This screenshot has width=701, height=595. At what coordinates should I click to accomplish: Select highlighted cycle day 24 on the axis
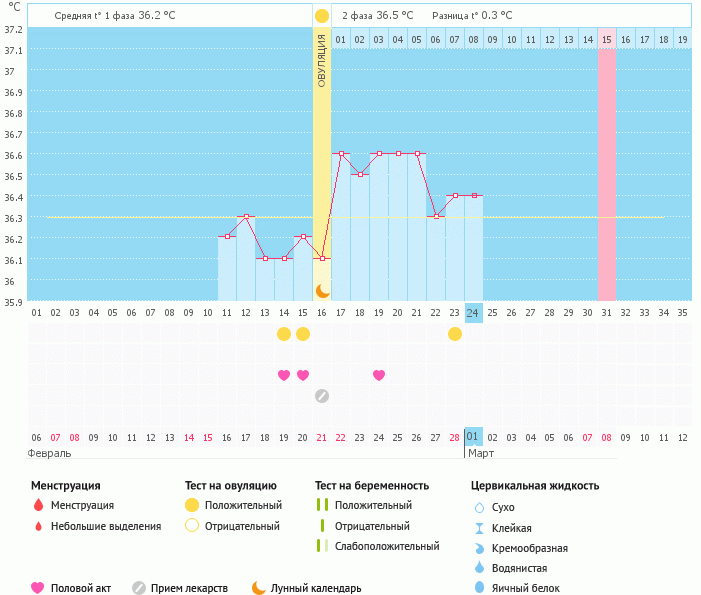pos(474,313)
